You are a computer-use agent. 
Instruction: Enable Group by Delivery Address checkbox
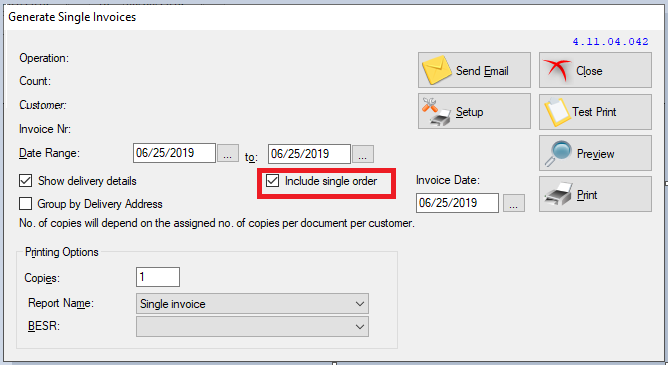tap(26, 204)
